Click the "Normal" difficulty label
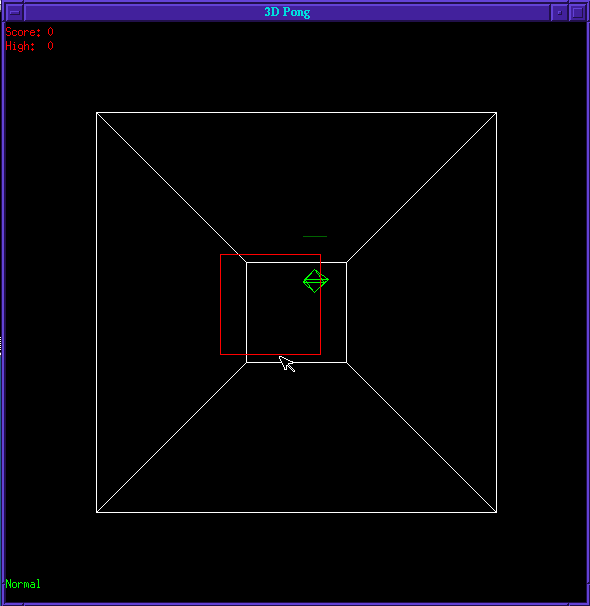The width and height of the screenshot is (590, 606). tap(23, 584)
